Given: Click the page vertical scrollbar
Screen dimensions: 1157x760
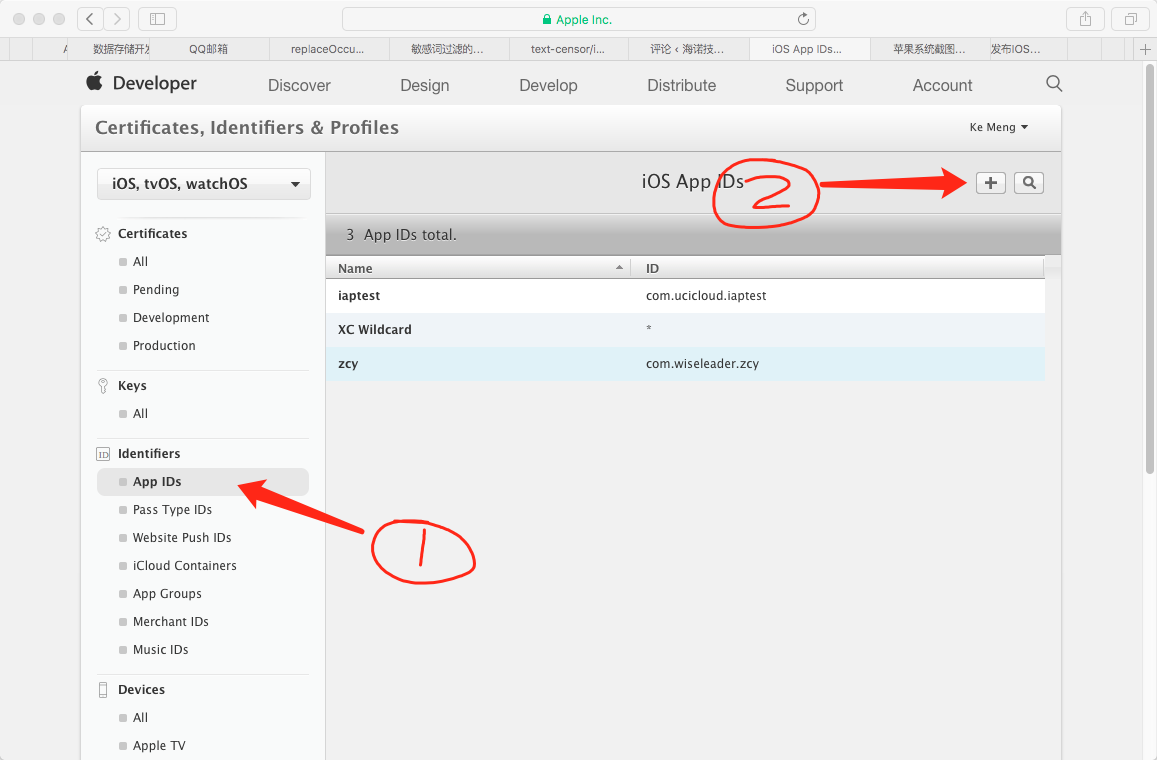Looking at the screenshot, I should (1149, 269).
